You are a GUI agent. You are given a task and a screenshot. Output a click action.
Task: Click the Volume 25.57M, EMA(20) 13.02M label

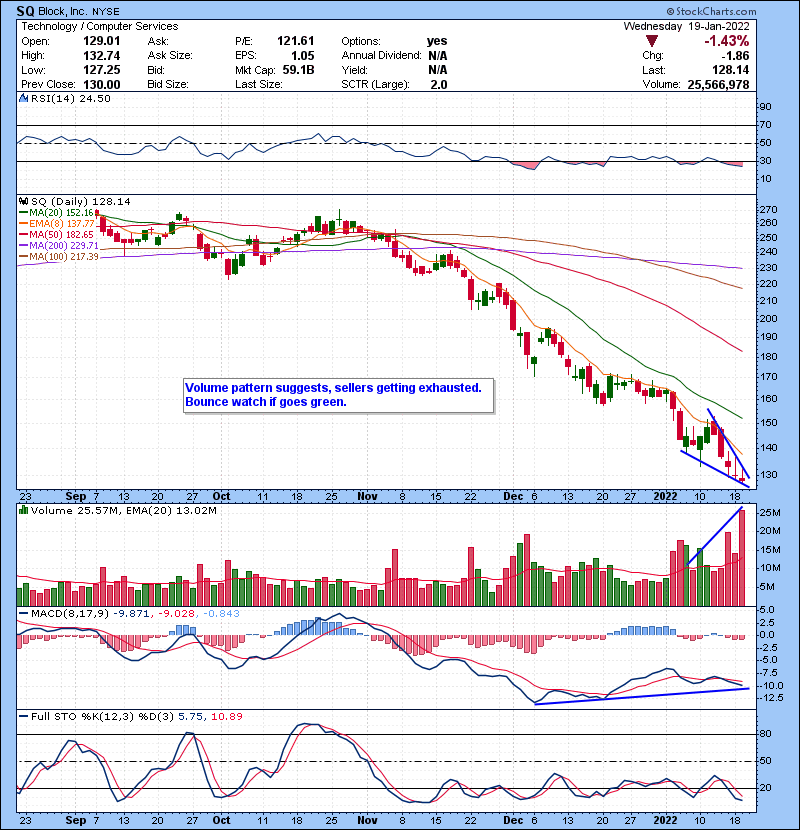[x=123, y=511]
